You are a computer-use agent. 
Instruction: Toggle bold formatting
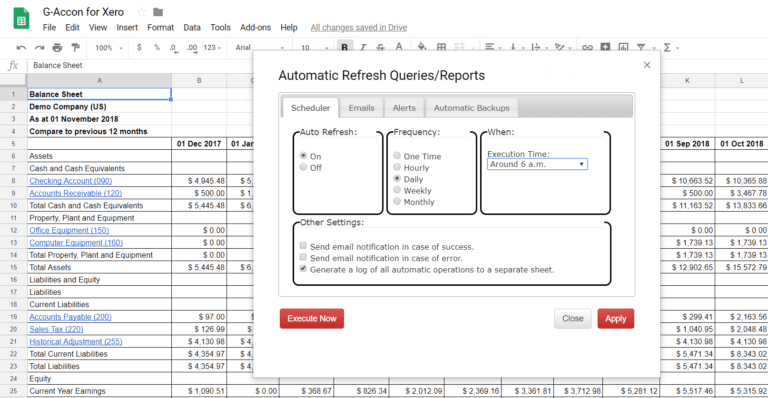point(345,47)
